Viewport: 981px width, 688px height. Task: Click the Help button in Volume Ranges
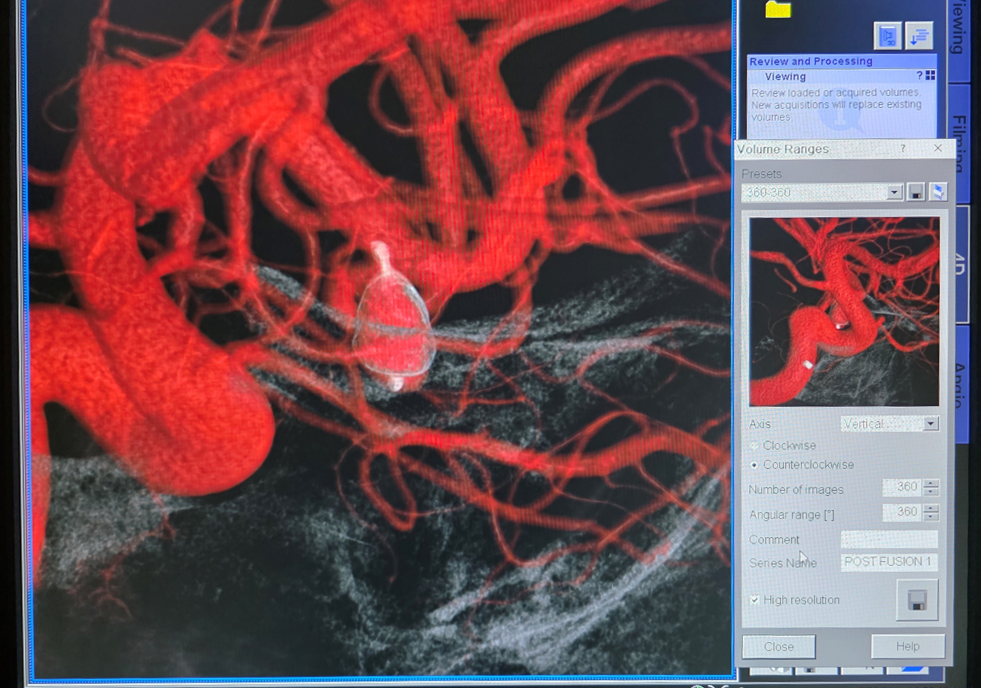pos(908,646)
